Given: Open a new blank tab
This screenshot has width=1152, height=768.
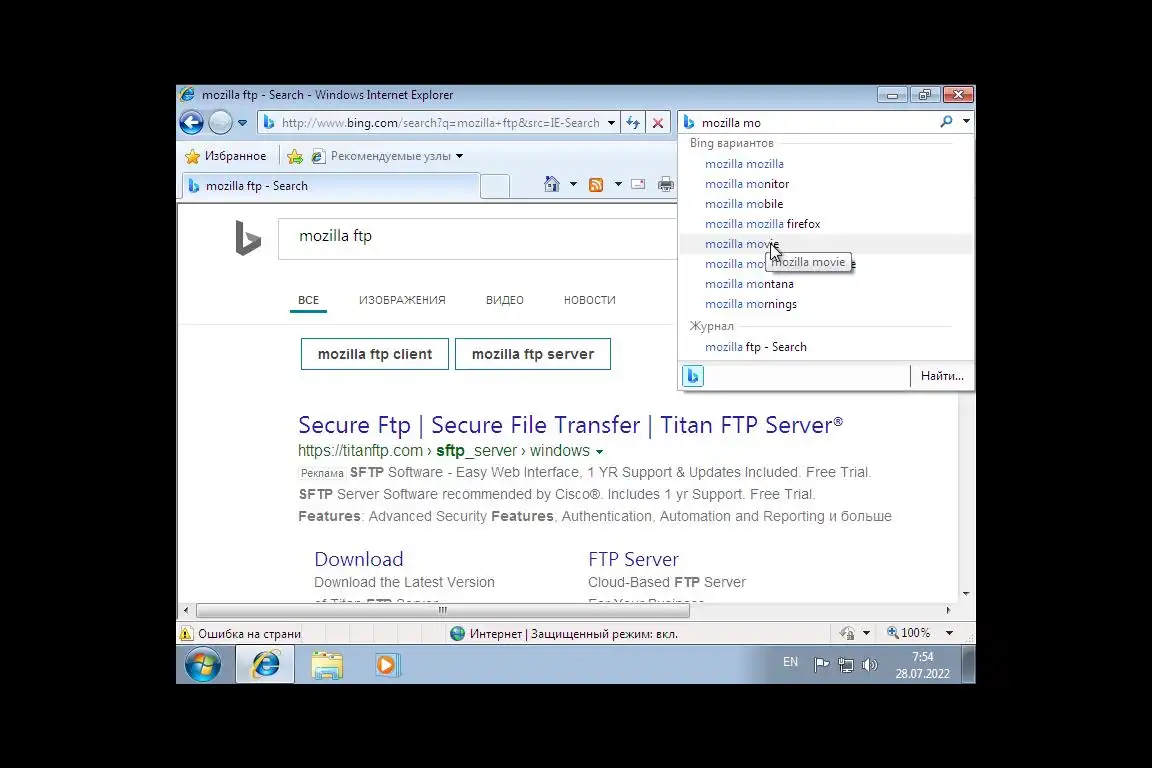Looking at the screenshot, I should 495,187.
